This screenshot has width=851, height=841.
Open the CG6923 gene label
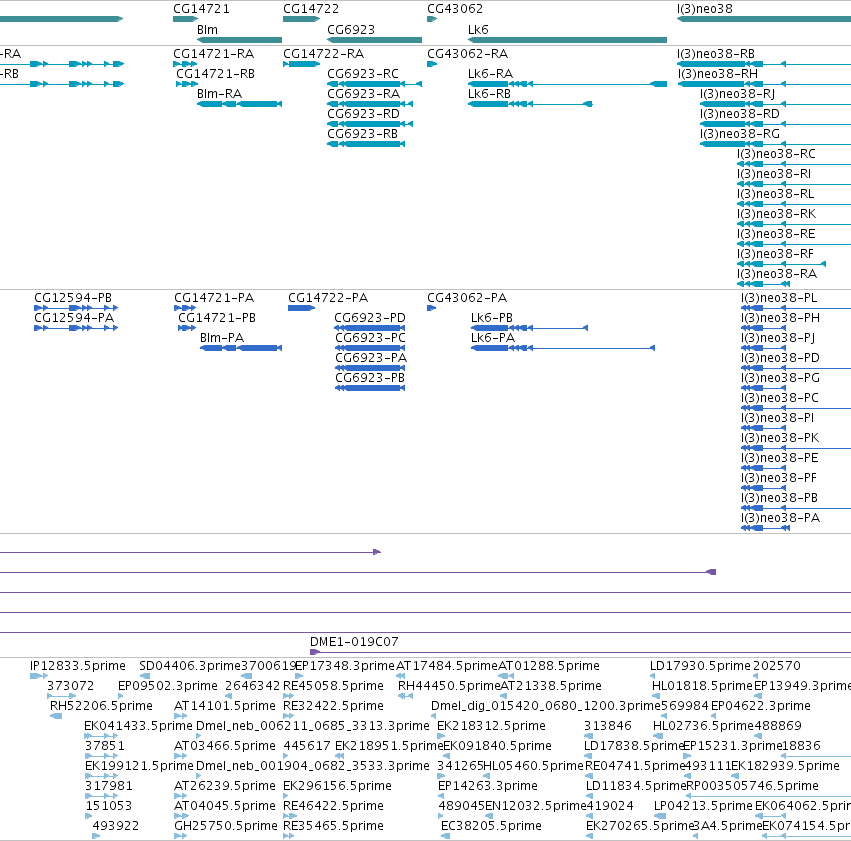pos(351,29)
